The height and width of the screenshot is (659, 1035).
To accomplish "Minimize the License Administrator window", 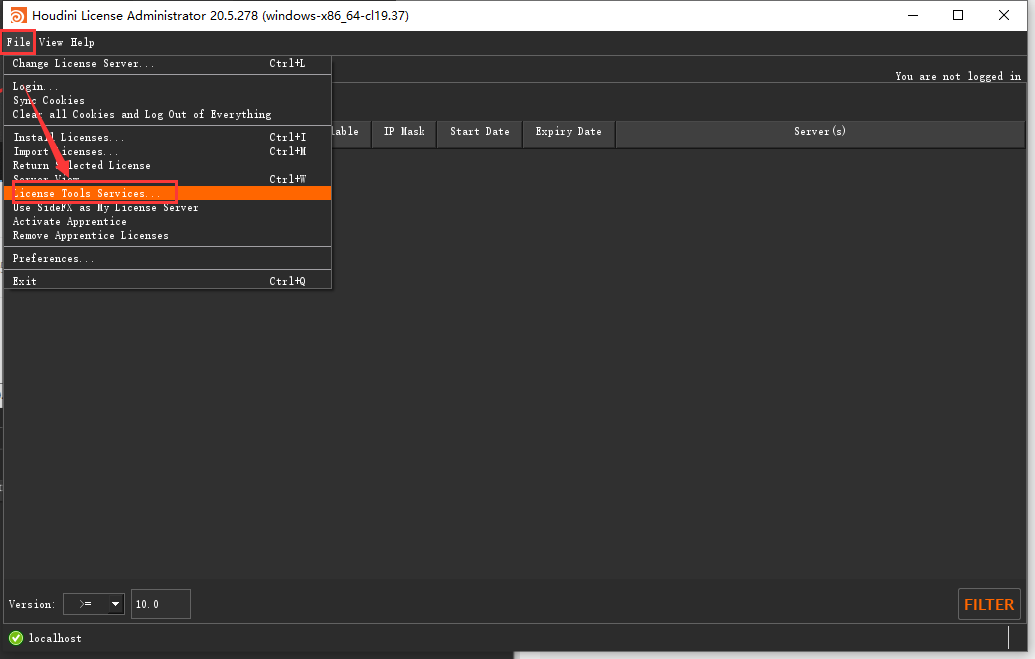I will click(x=913, y=15).
